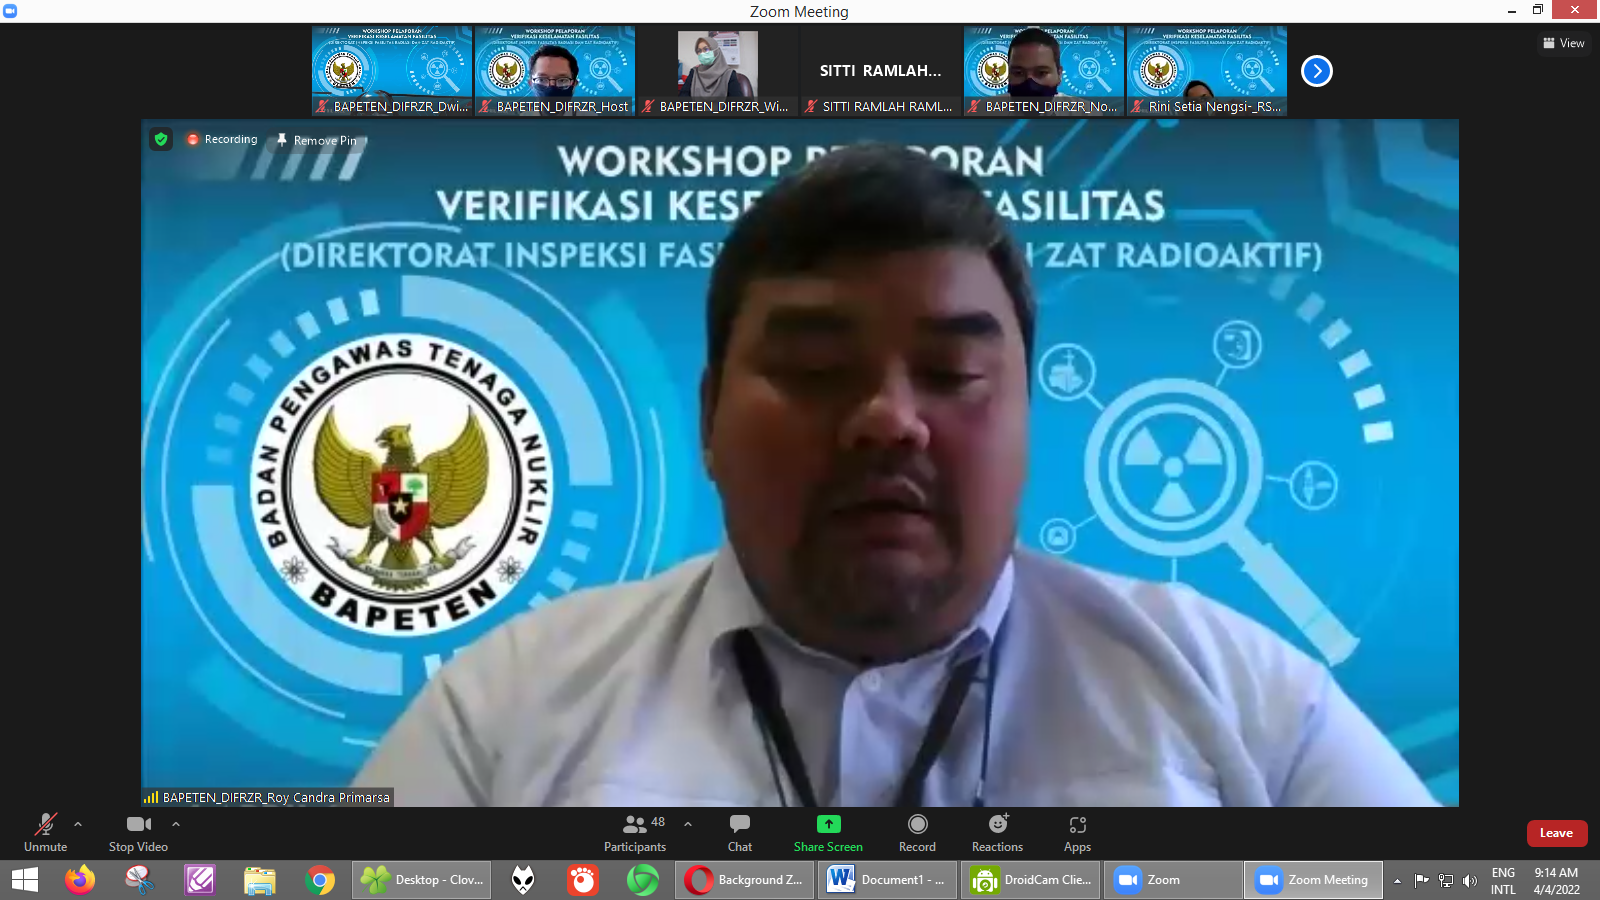Remove Pin from the pinned video
The width and height of the screenshot is (1600, 900).
pyautogui.click(x=316, y=140)
